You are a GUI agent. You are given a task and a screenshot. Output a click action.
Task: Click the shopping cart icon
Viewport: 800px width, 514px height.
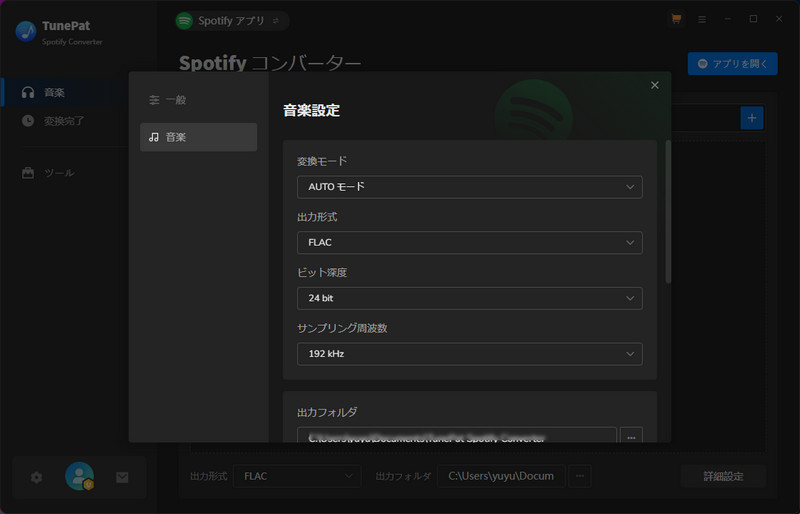click(x=676, y=19)
